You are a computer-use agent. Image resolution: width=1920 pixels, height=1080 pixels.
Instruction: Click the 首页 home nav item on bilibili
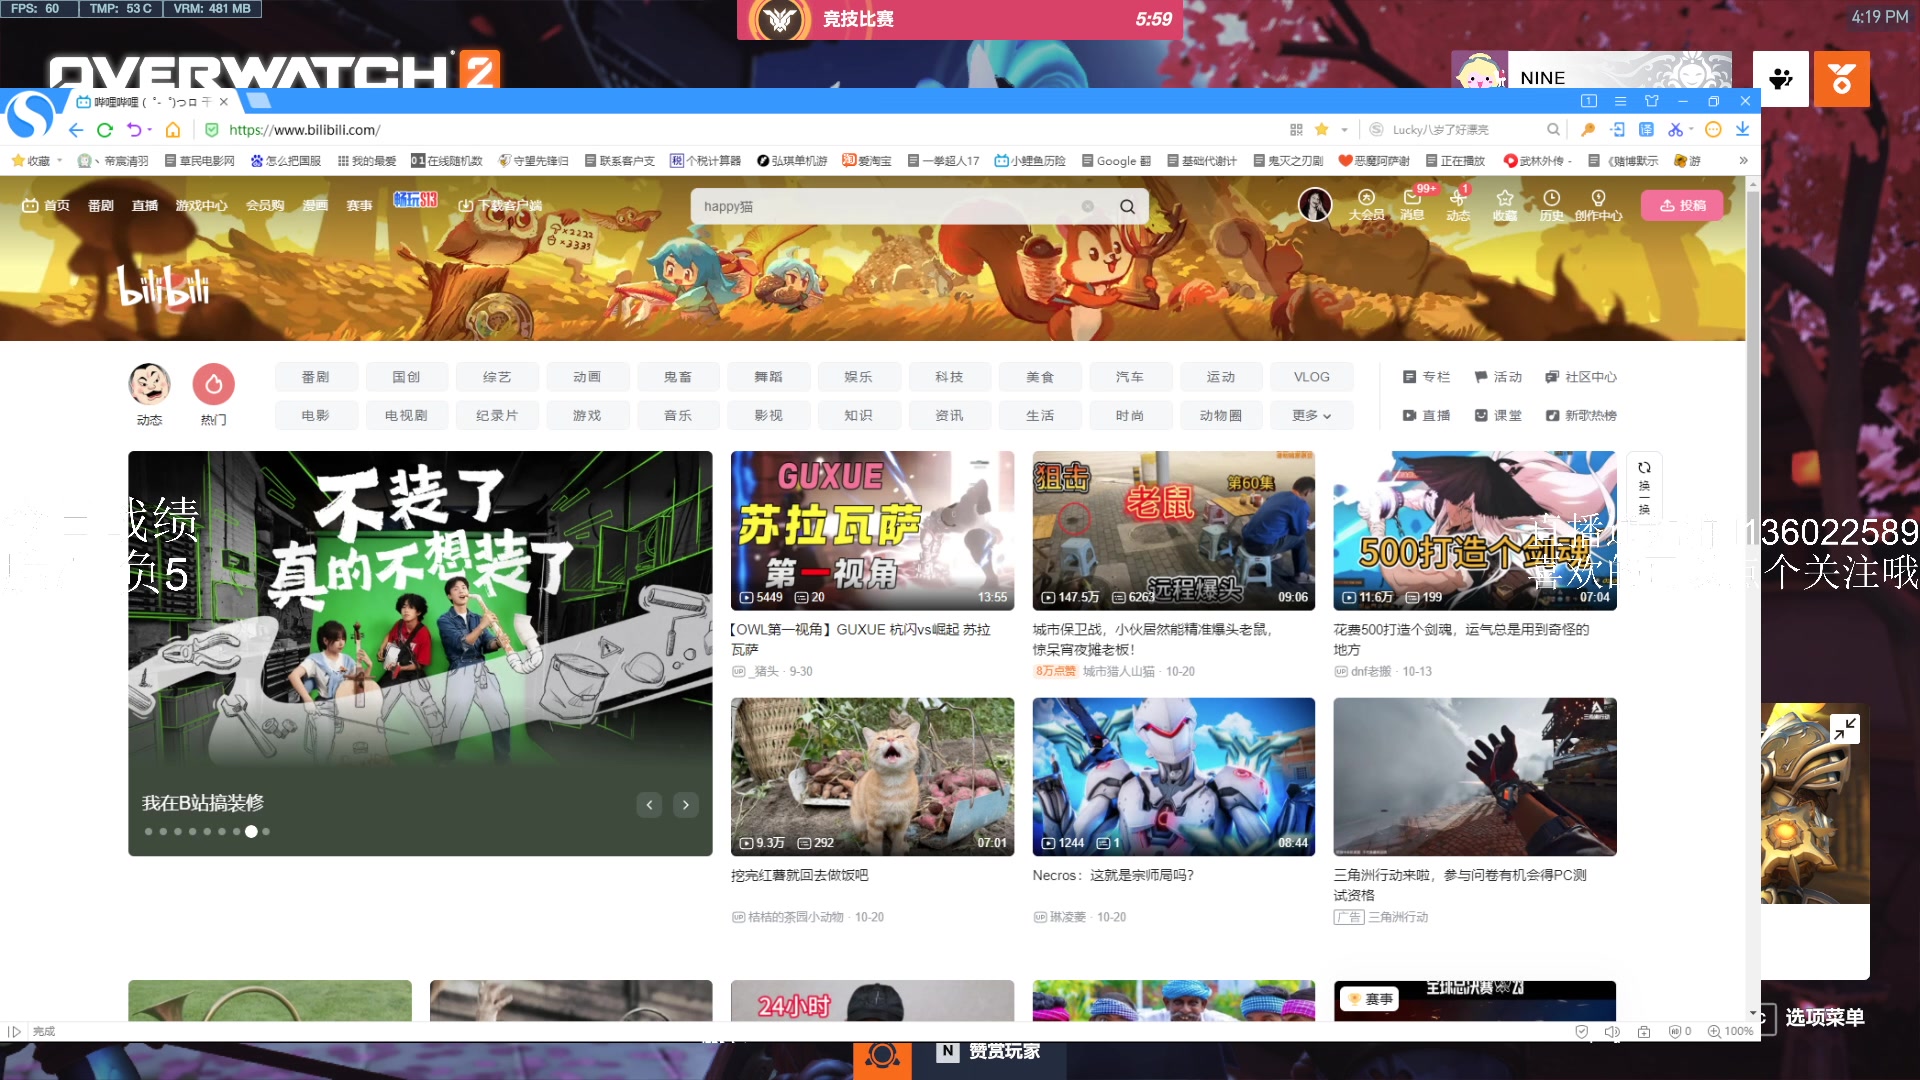pyautogui.click(x=47, y=205)
